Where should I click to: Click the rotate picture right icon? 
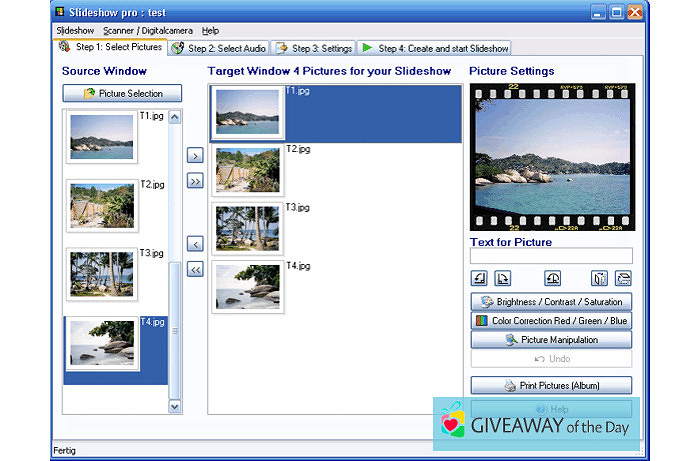(503, 278)
